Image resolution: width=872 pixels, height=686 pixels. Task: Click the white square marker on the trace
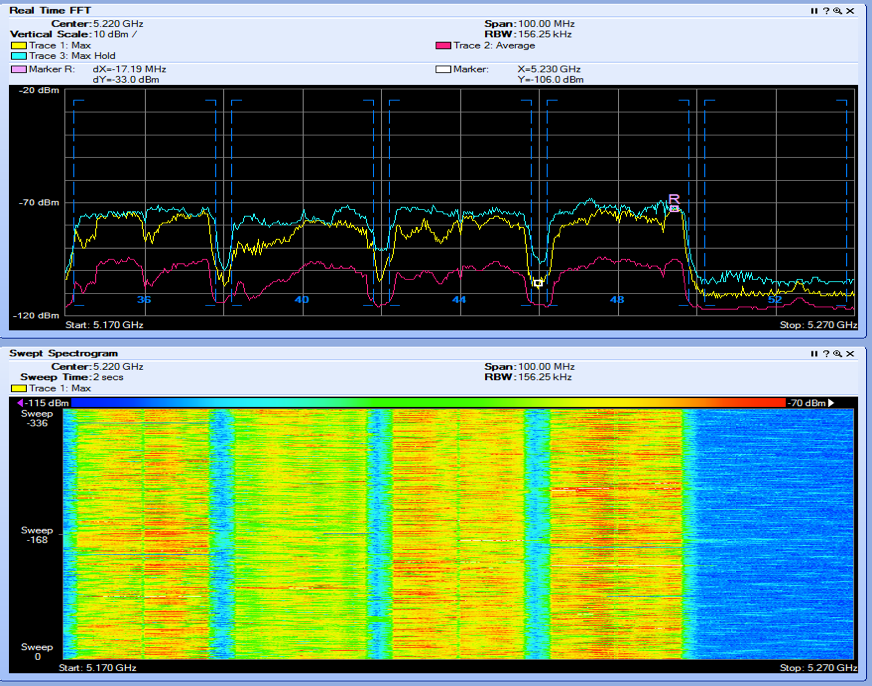coord(538,283)
